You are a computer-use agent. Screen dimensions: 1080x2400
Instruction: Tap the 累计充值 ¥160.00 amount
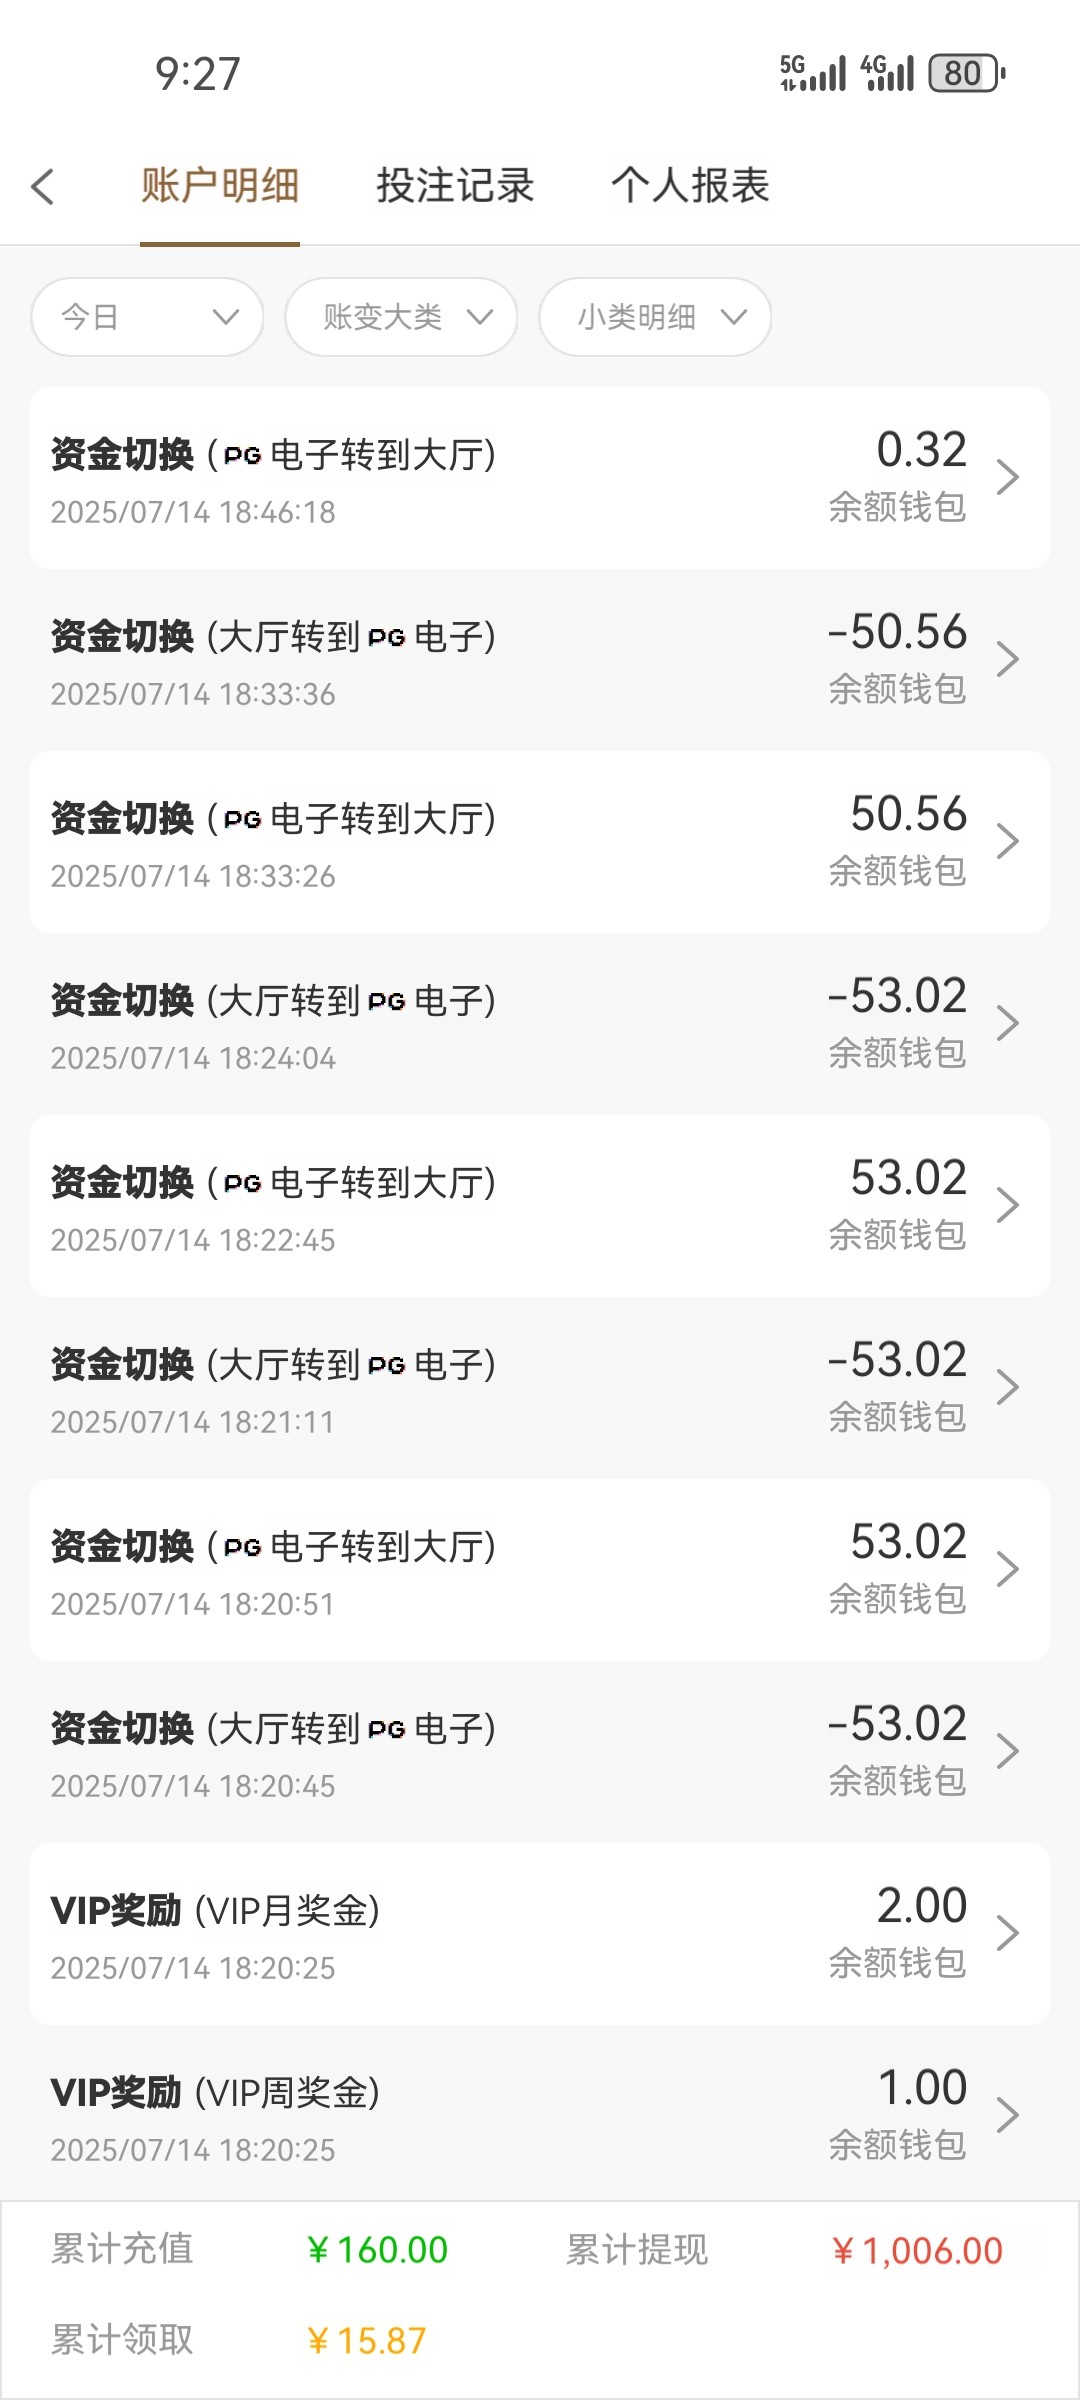377,2250
